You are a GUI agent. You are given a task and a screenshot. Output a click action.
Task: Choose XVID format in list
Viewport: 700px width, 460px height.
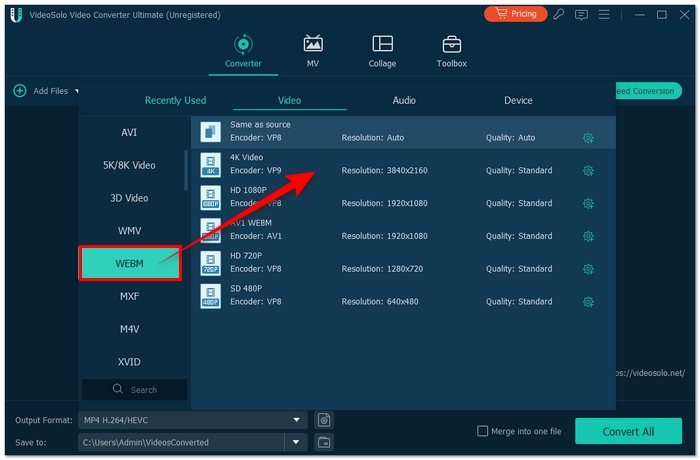[x=129, y=362]
